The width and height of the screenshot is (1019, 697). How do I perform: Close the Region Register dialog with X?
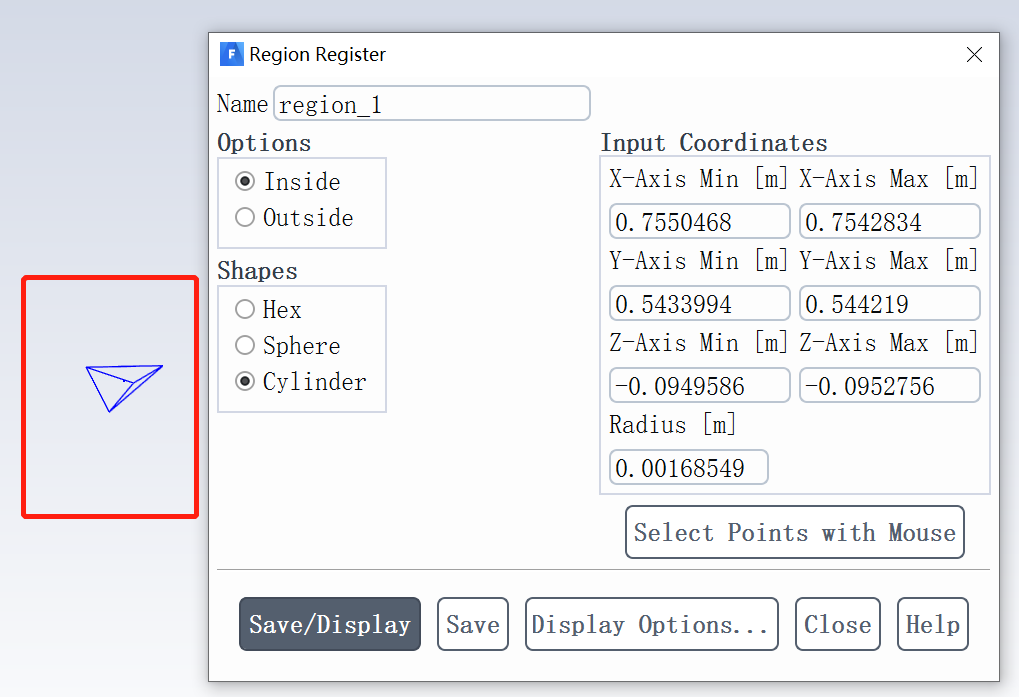[x=974, y=55]
